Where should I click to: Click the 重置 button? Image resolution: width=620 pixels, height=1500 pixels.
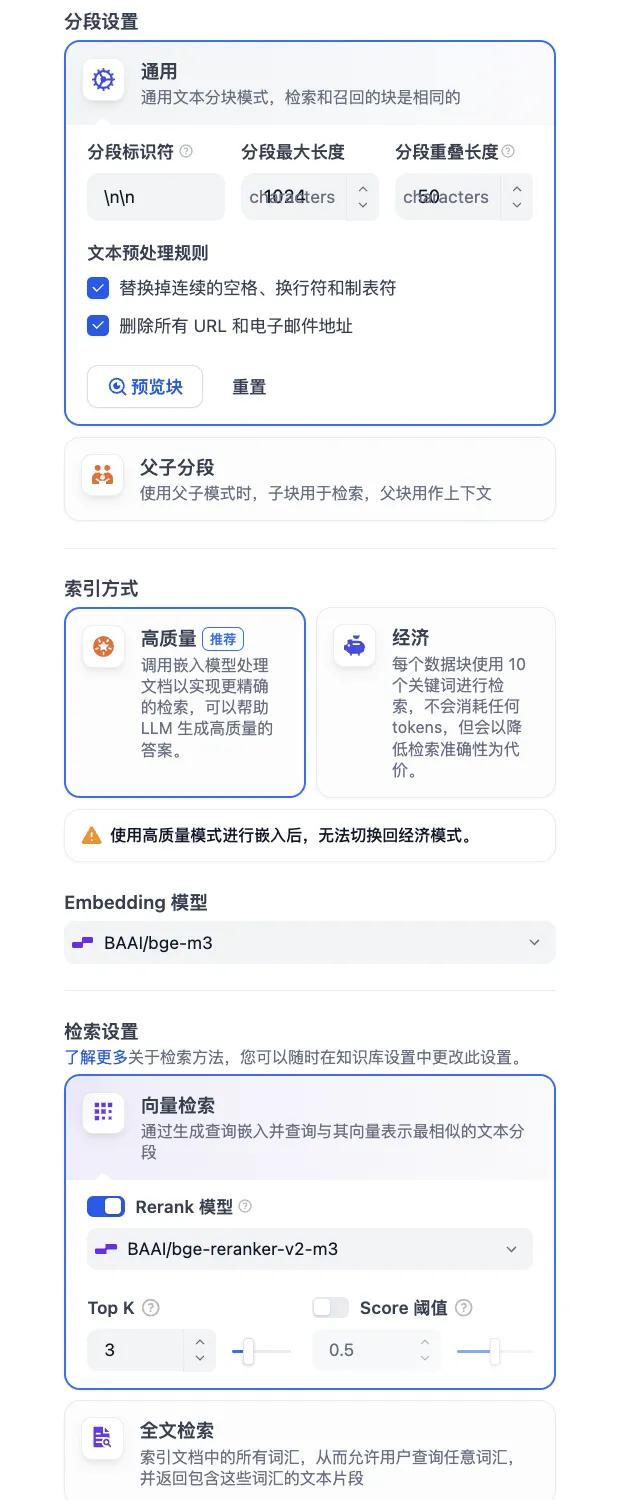248,386
